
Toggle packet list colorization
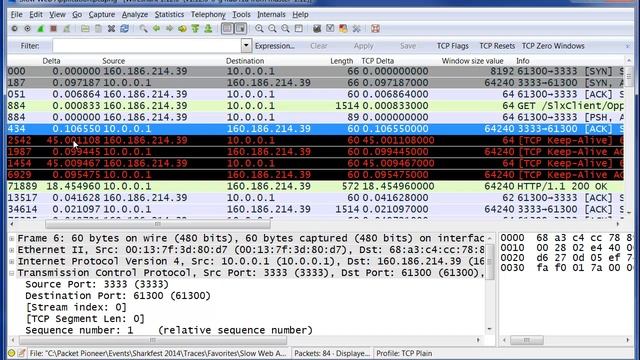[227, 29]
